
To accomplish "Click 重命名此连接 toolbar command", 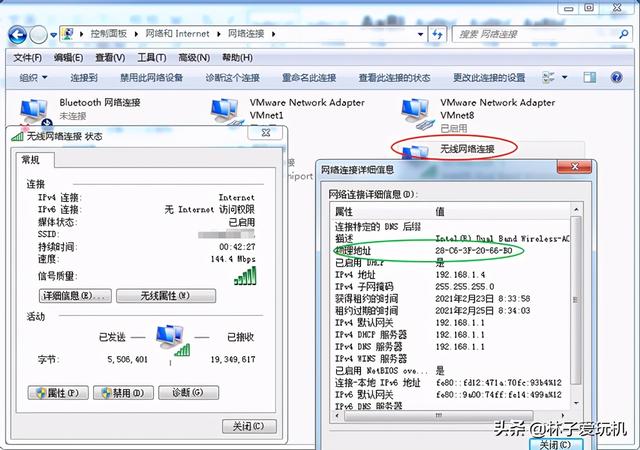I will click(x=309, y=78).
